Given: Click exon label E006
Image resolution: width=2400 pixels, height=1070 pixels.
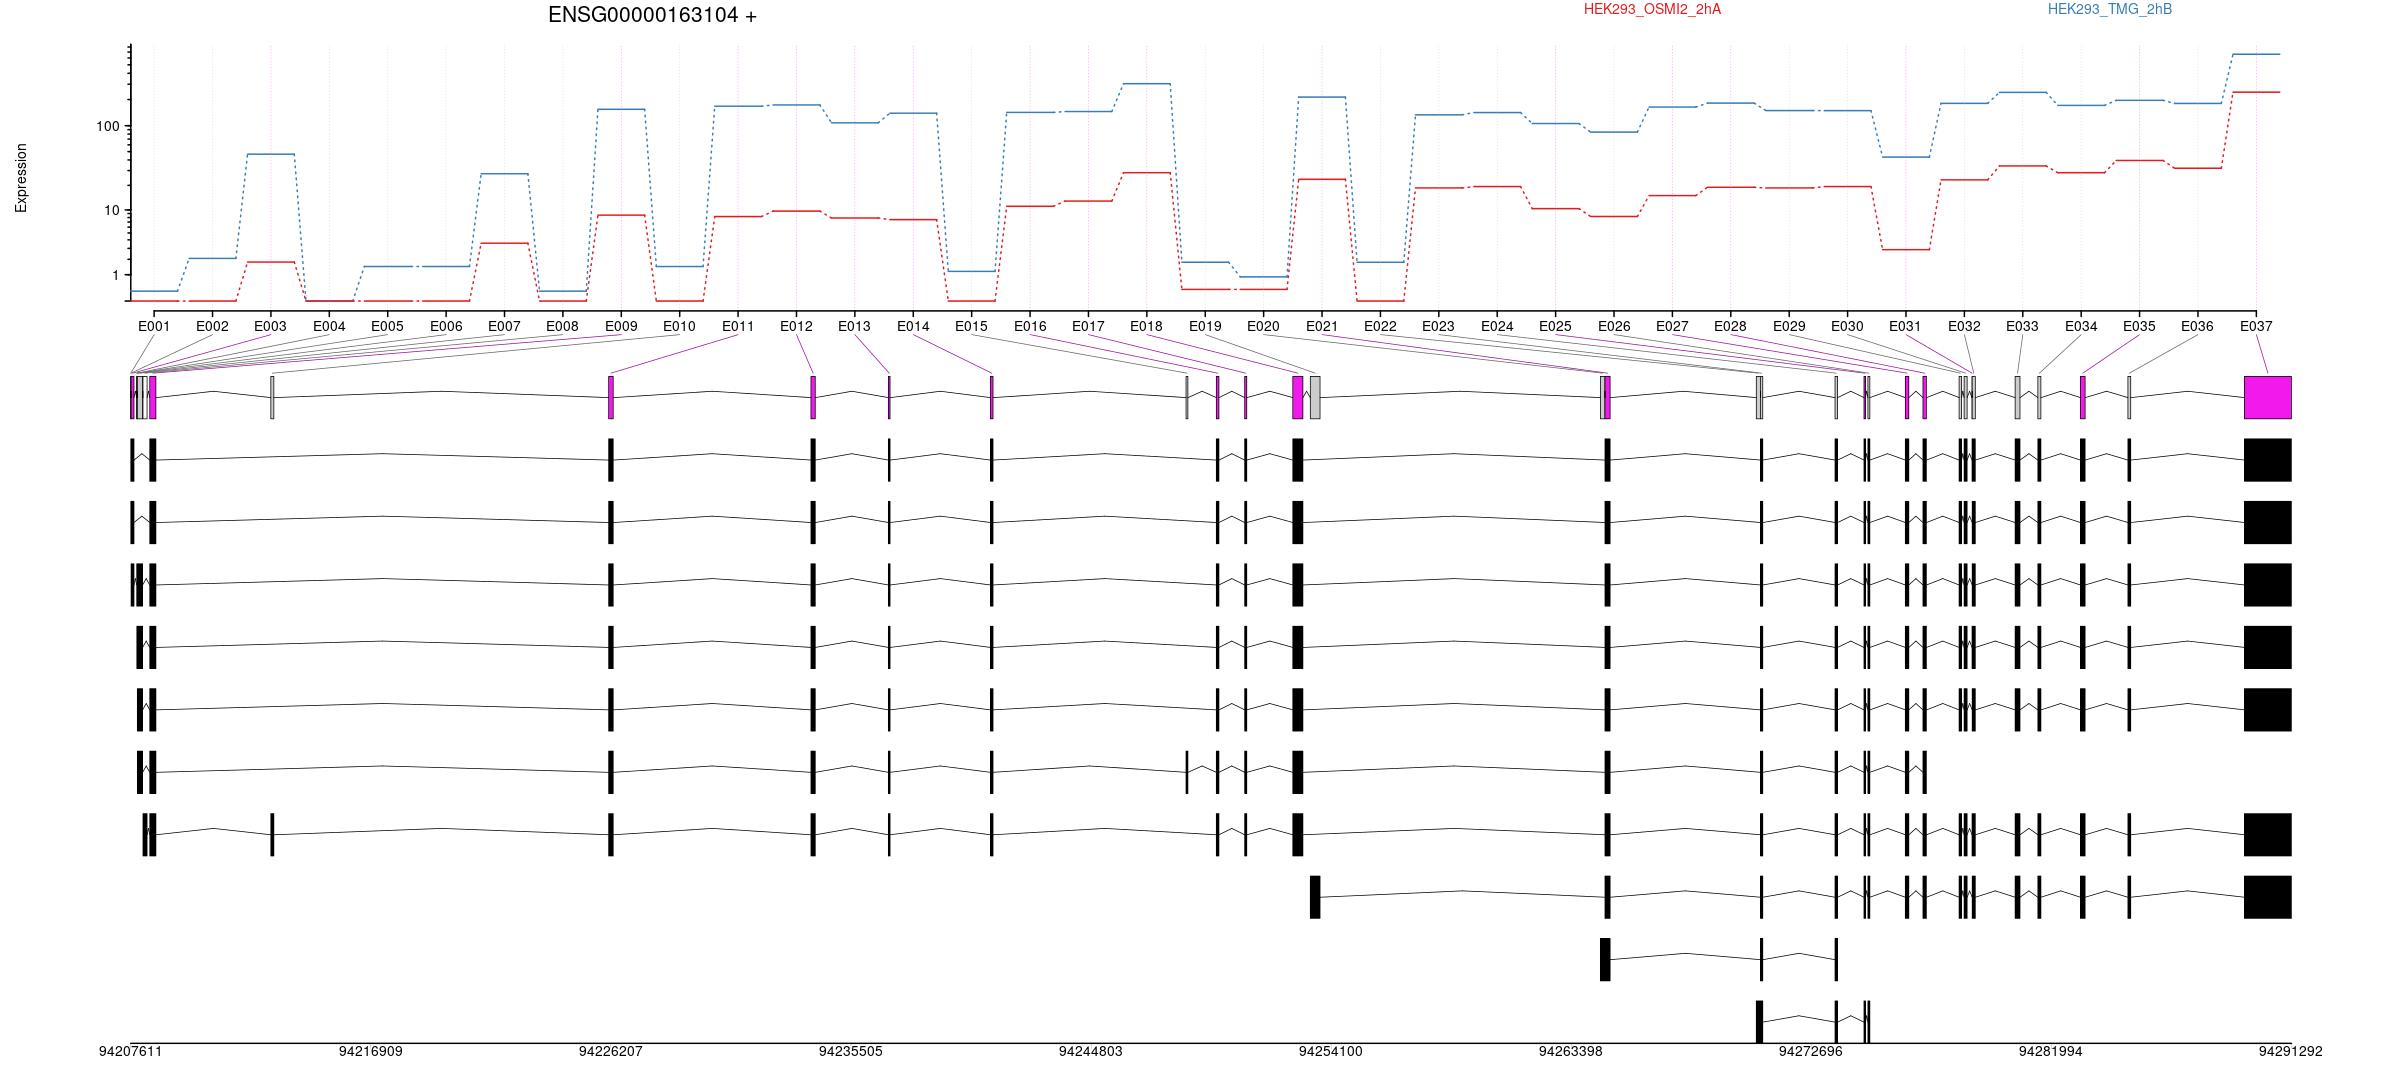Looking at the screenshot, I should point(446,326).
